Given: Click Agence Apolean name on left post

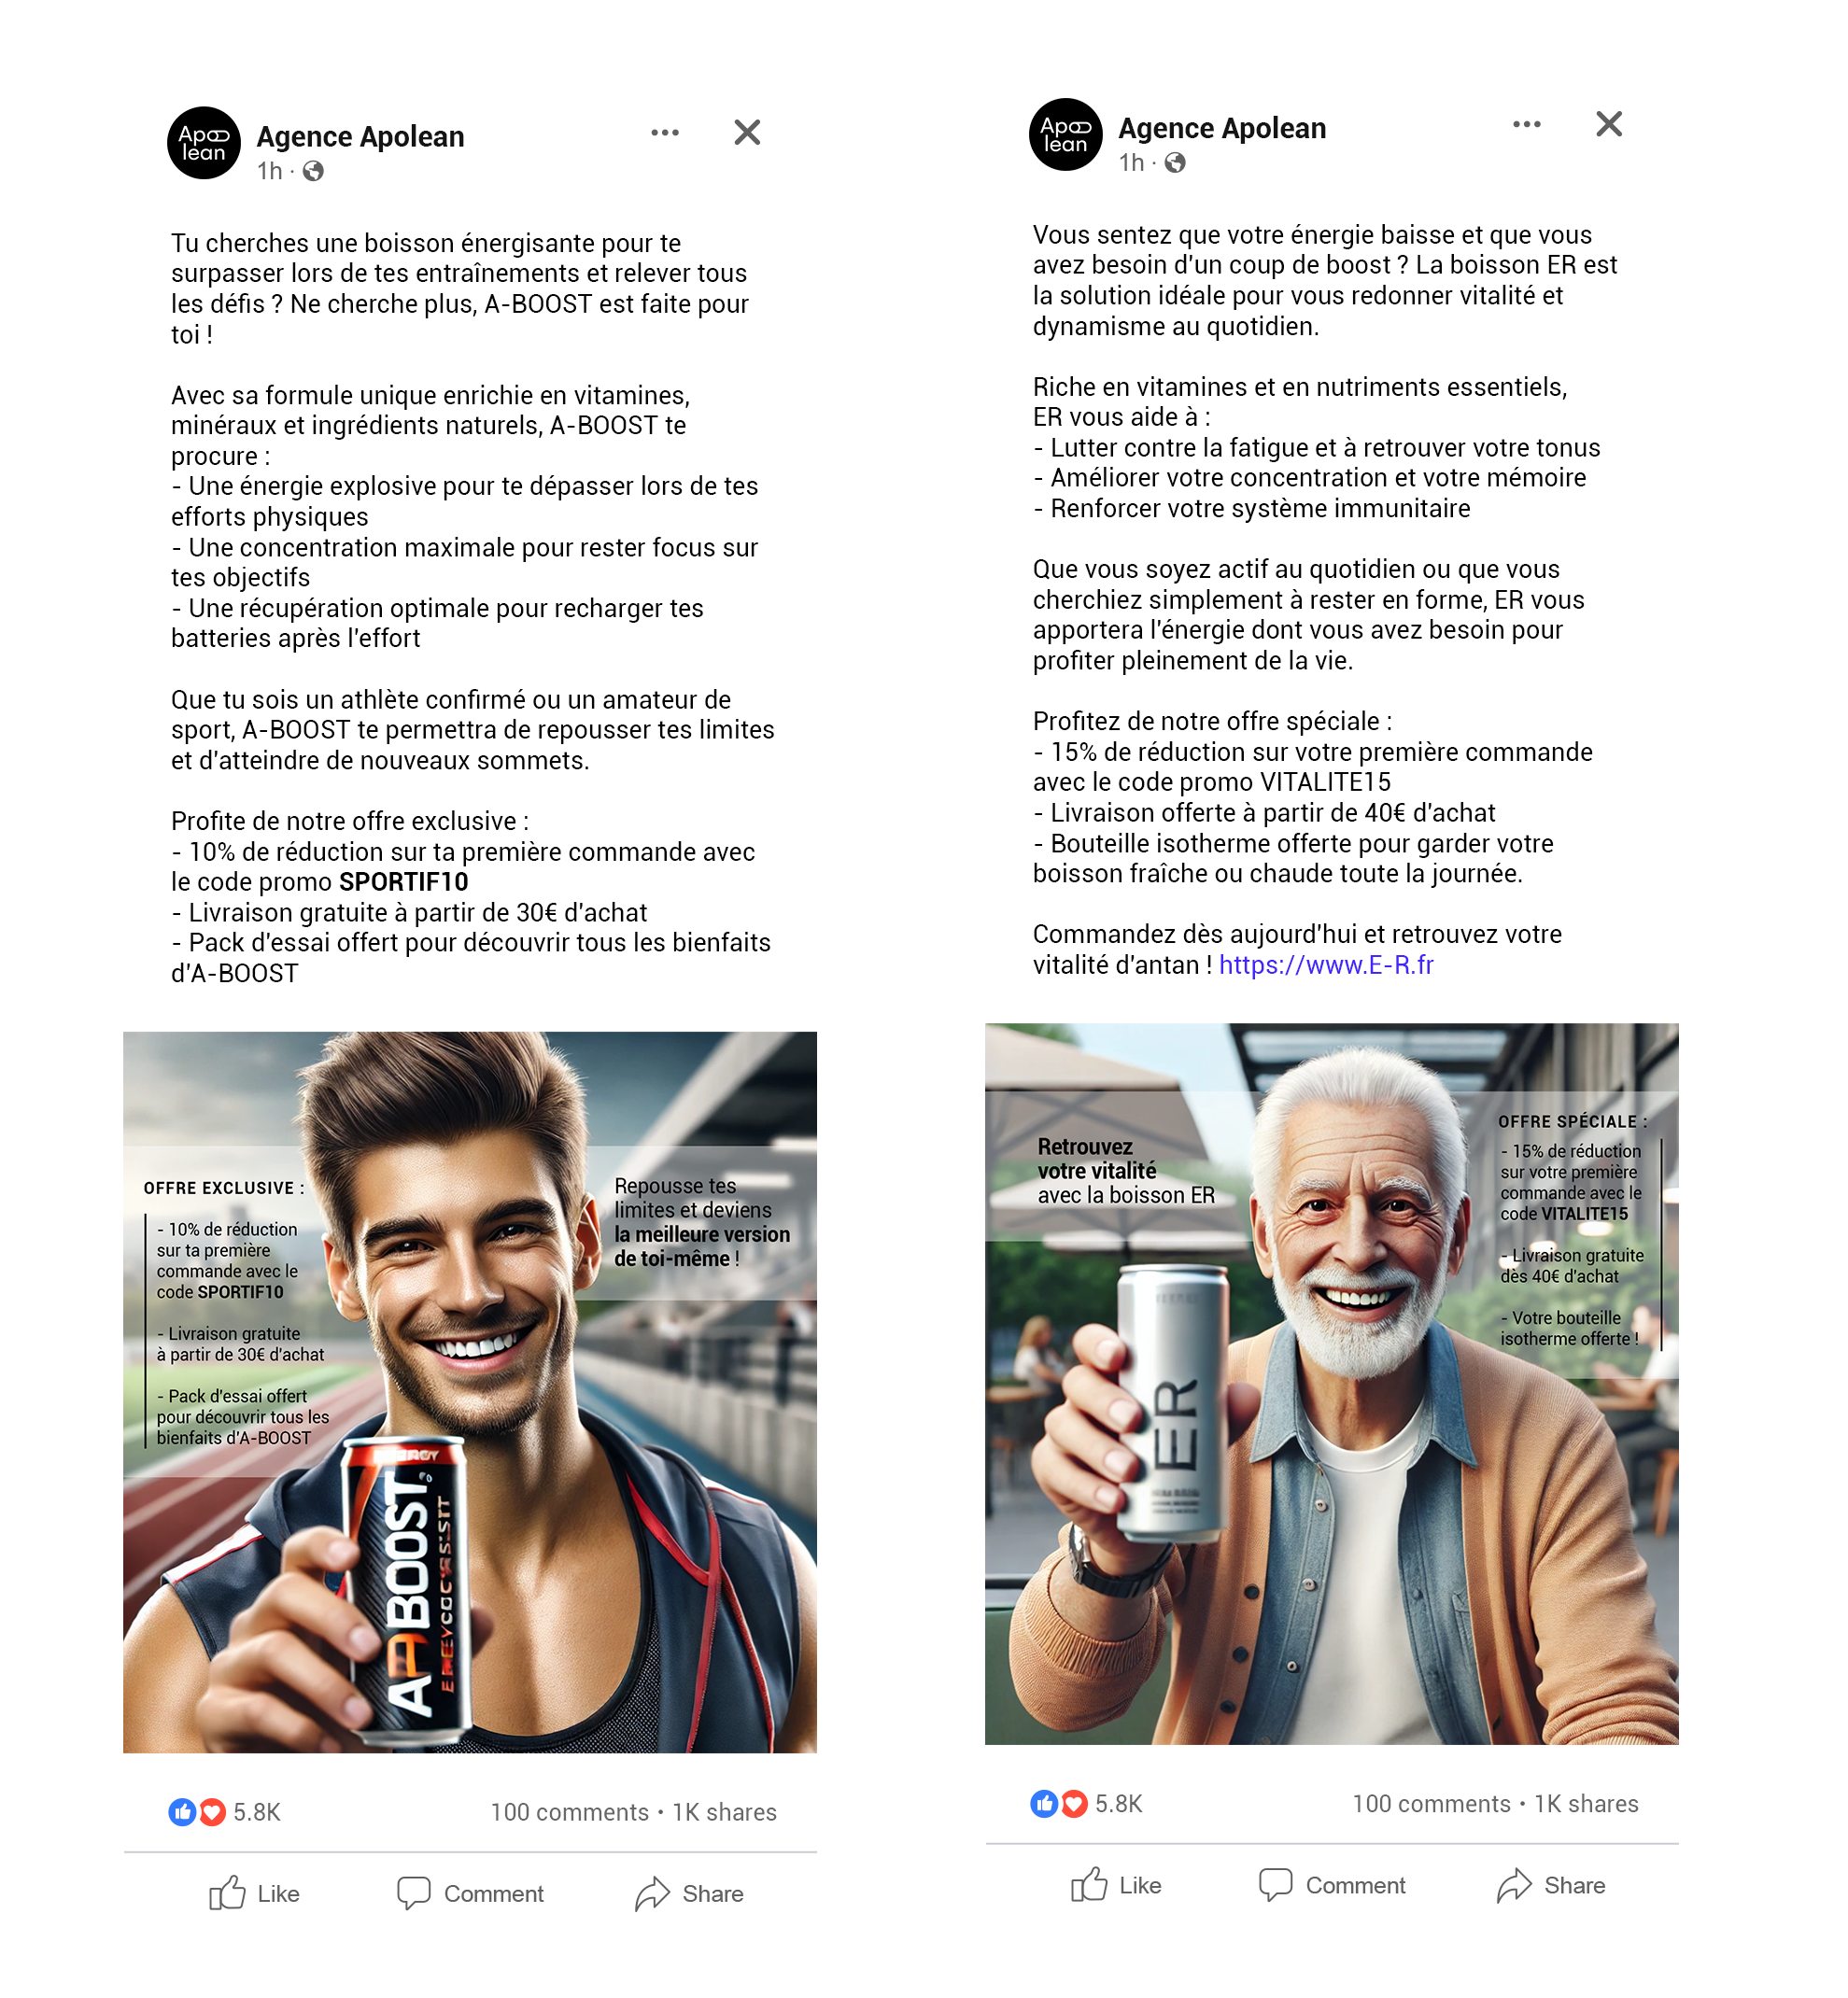Looking at the screenshot, I should (x=360, y=137).
